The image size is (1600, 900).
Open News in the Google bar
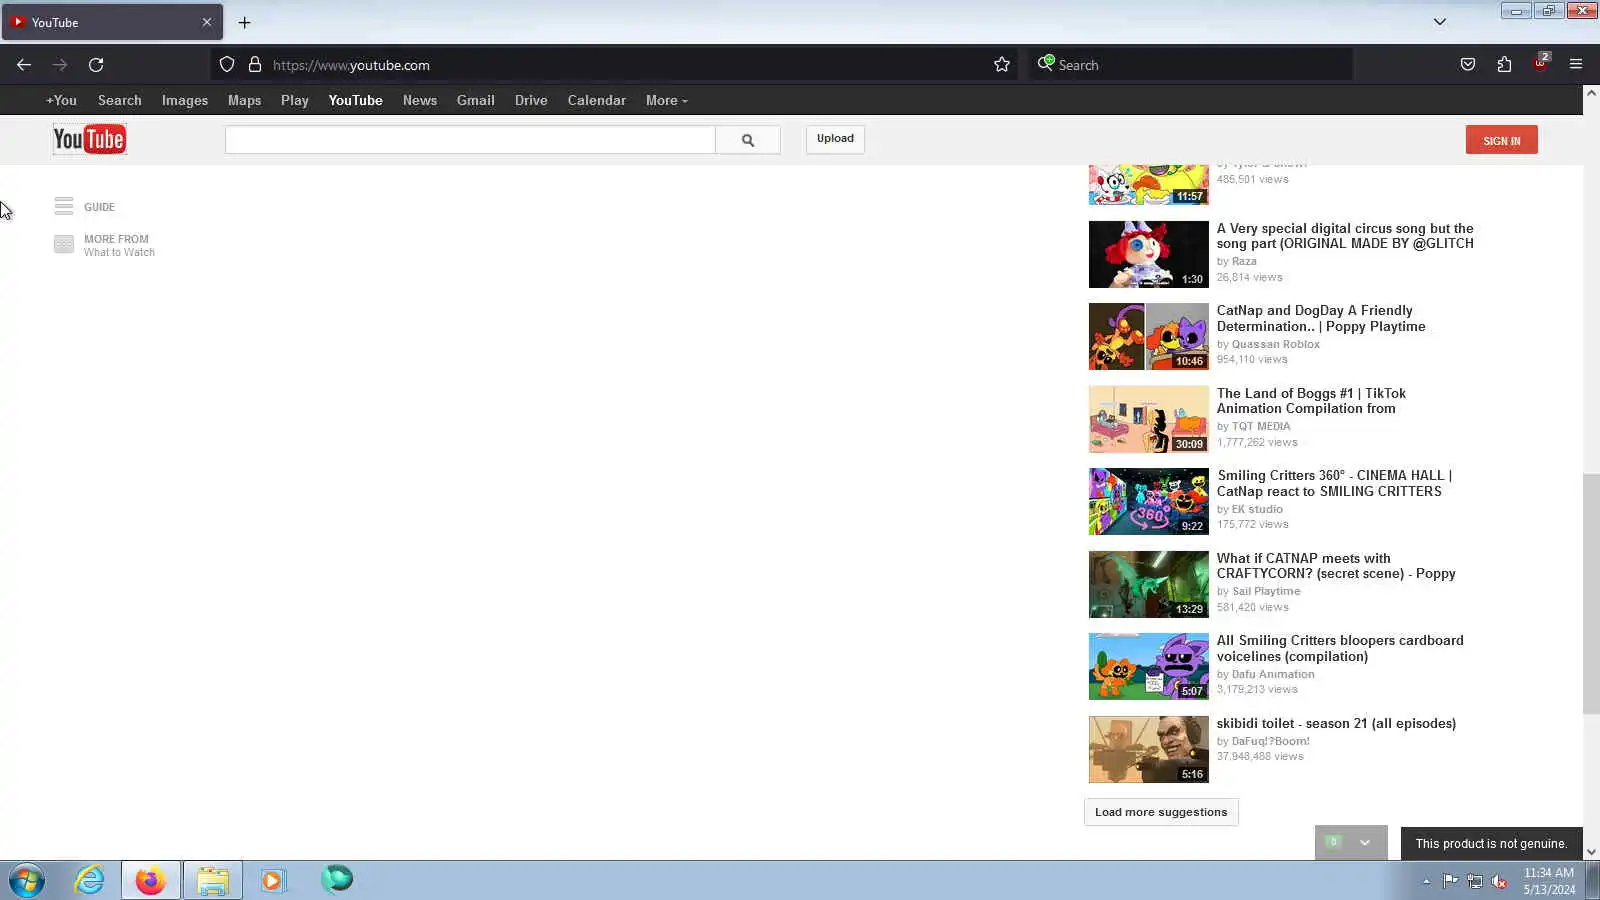[420, 100]
